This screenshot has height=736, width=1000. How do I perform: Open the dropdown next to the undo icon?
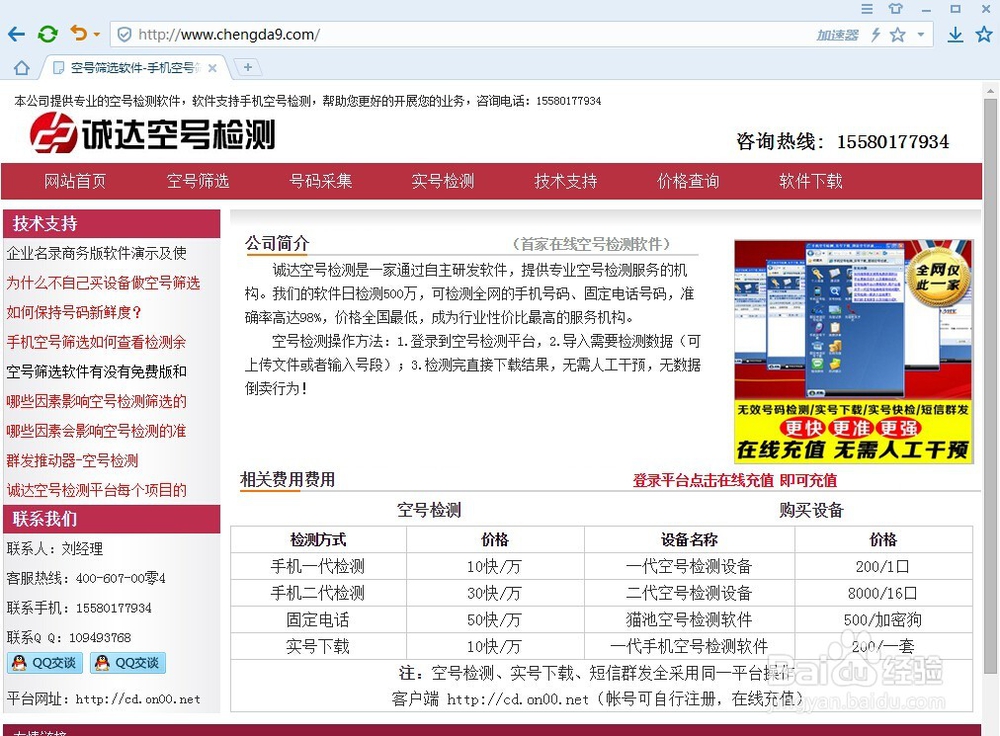96,34
